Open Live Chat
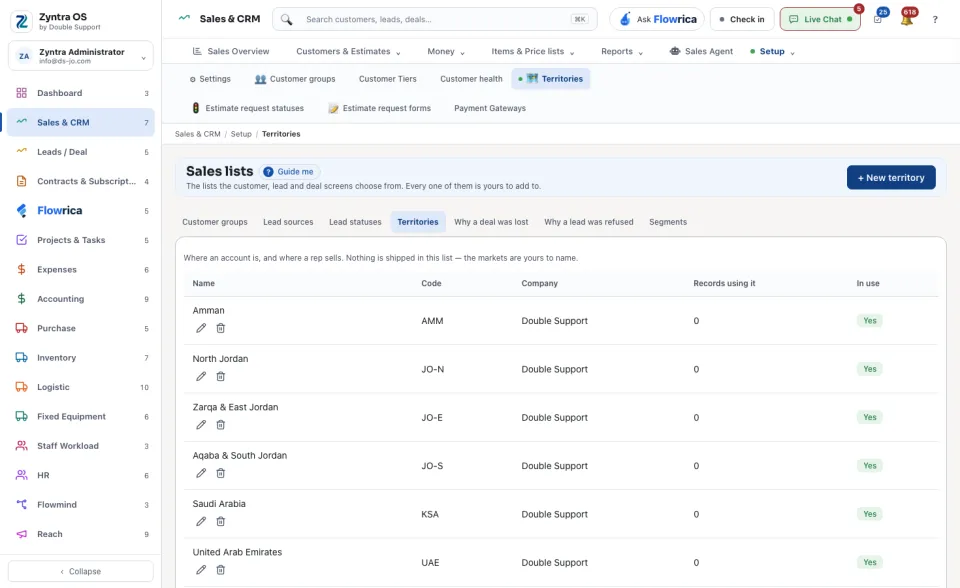 coord(820,20)
